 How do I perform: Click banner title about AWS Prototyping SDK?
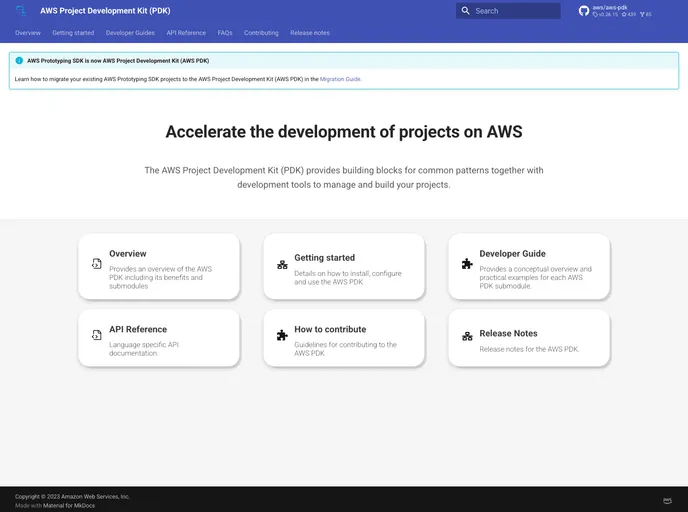118,61
